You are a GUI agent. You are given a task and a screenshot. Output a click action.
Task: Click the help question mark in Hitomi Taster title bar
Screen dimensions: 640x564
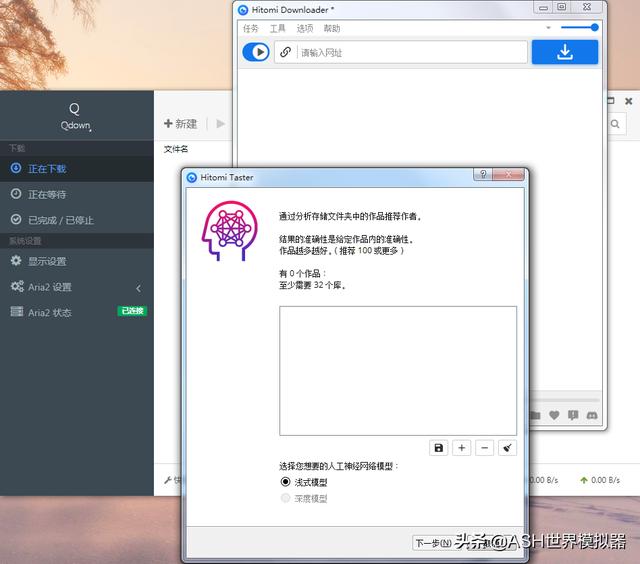click(x=483, y=175)
